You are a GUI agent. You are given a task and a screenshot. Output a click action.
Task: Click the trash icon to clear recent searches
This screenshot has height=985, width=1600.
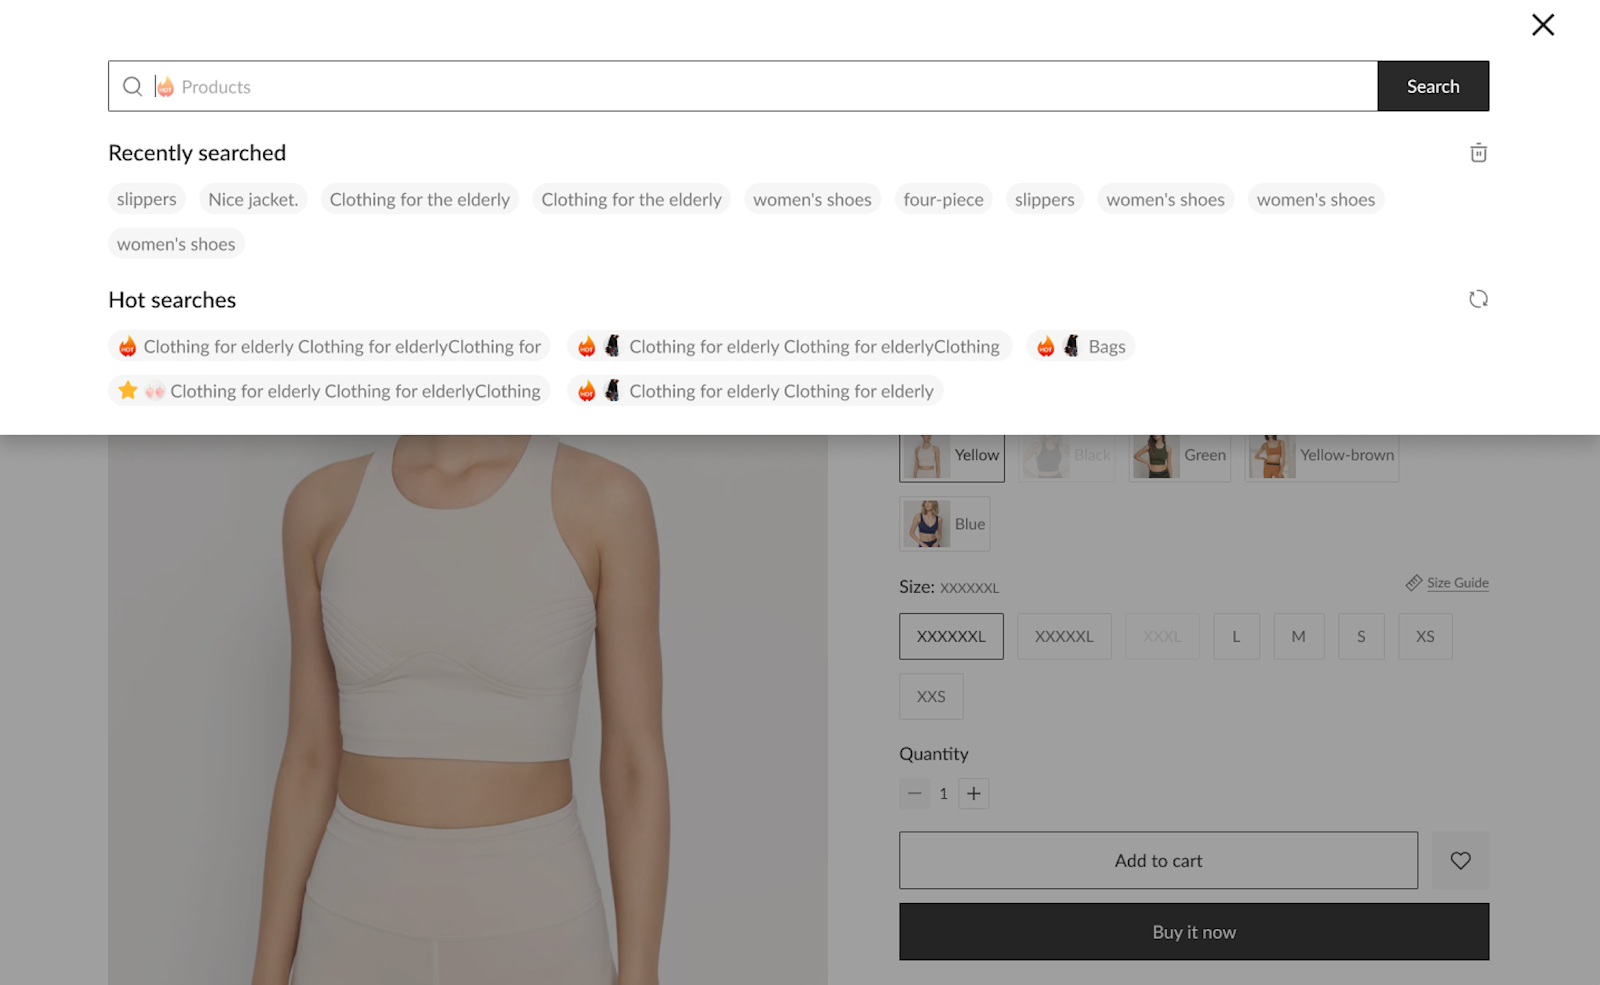(1478, 153)
